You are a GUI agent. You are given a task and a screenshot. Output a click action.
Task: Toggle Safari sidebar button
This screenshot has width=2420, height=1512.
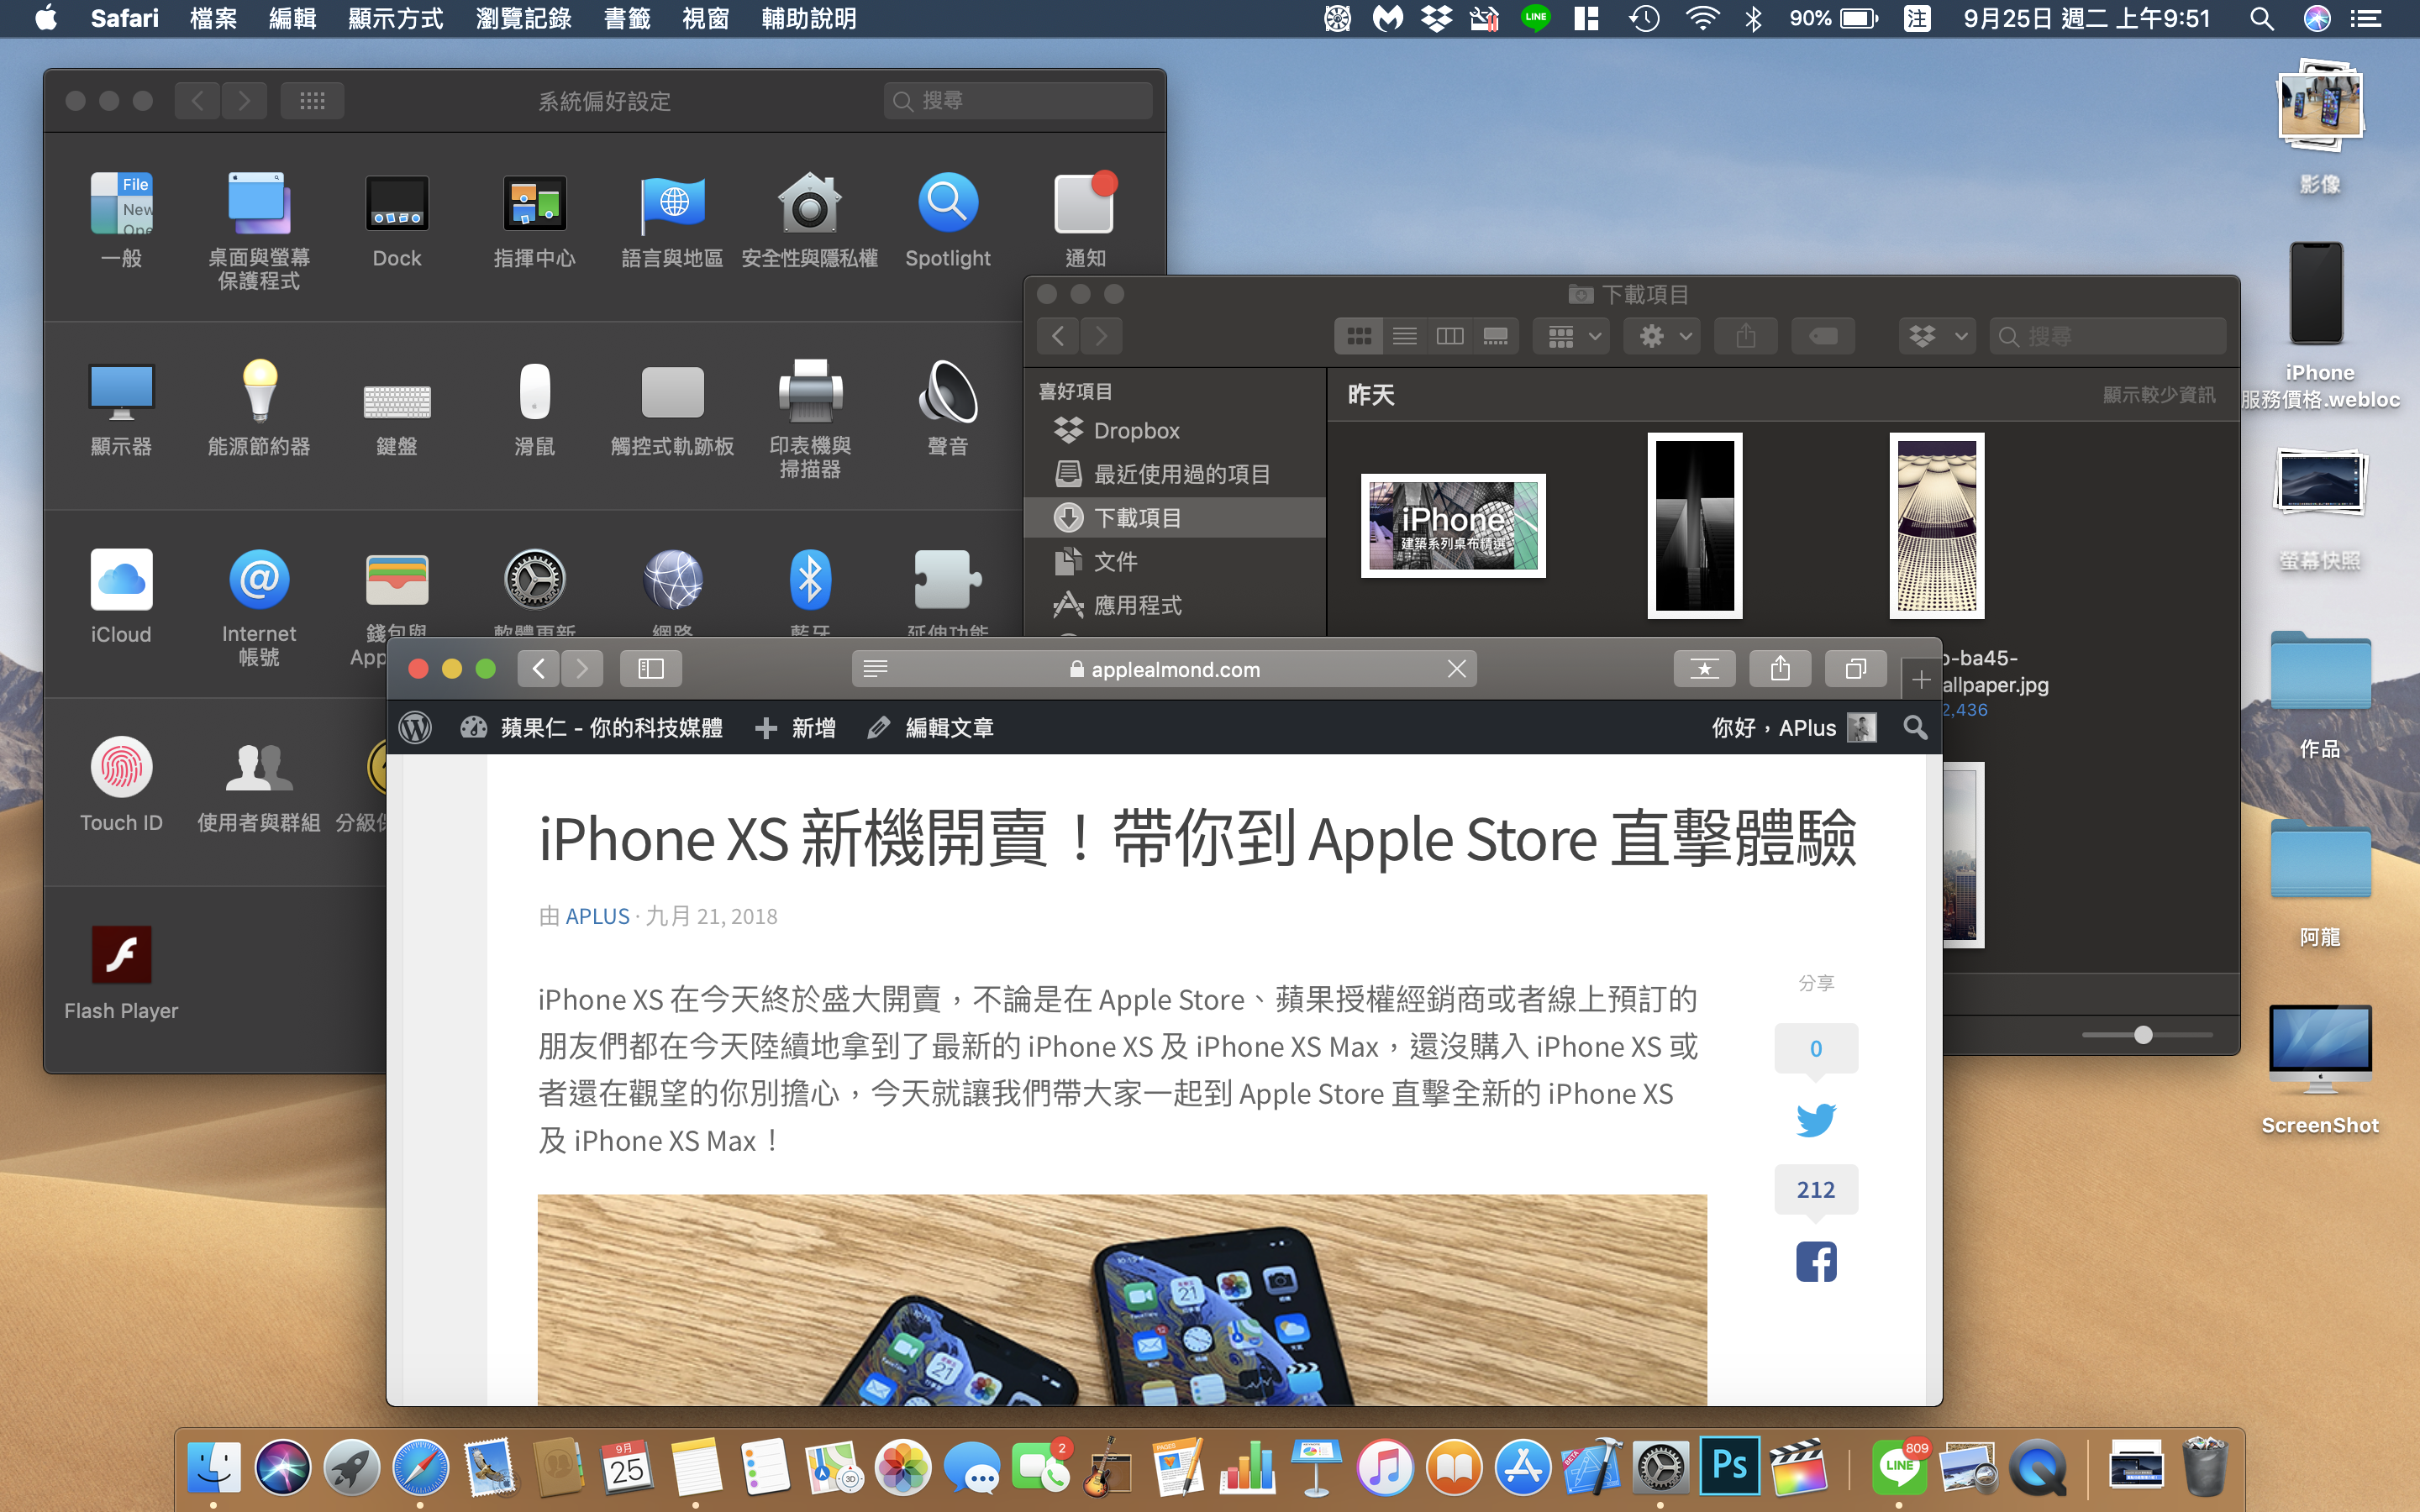pyautogui.click(x=650, y=669)
